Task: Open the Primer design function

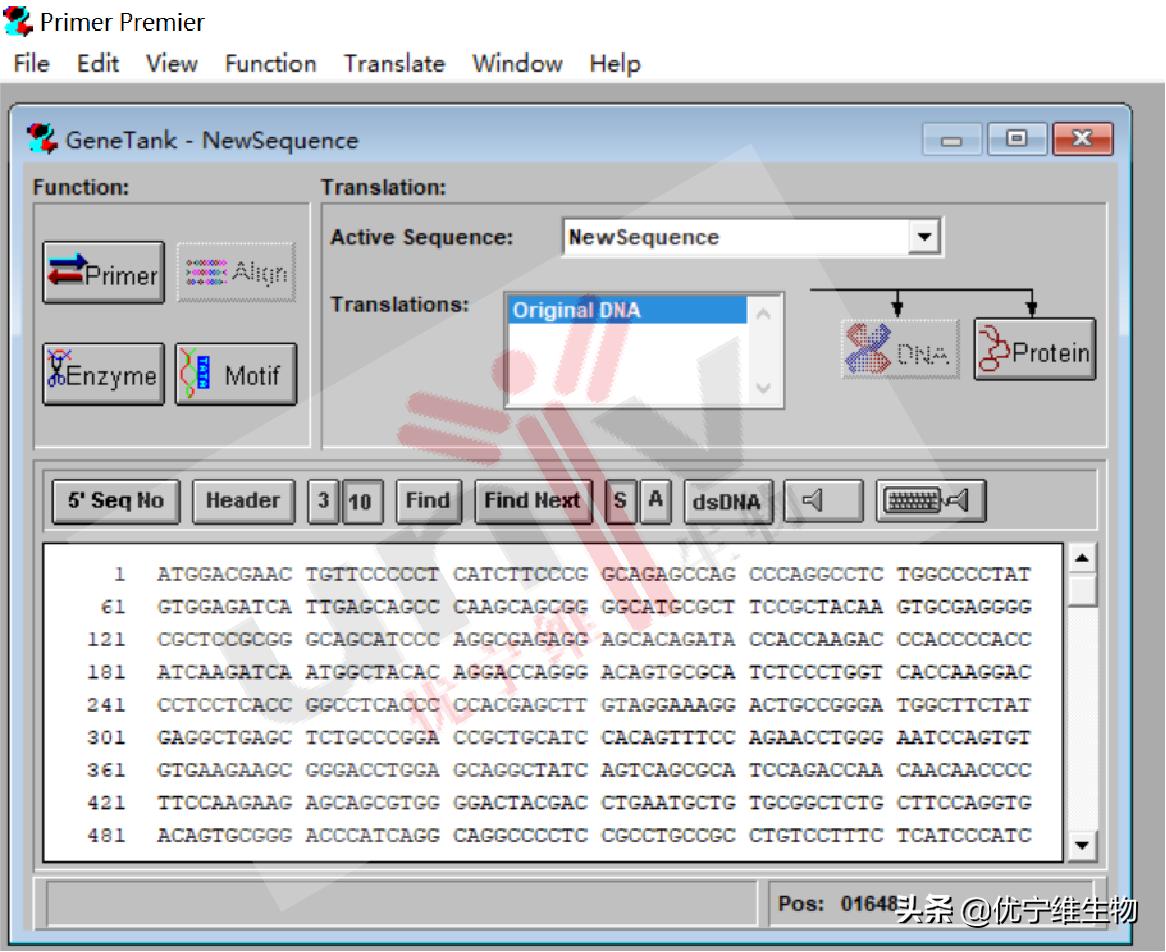Action: click(103, 273)
